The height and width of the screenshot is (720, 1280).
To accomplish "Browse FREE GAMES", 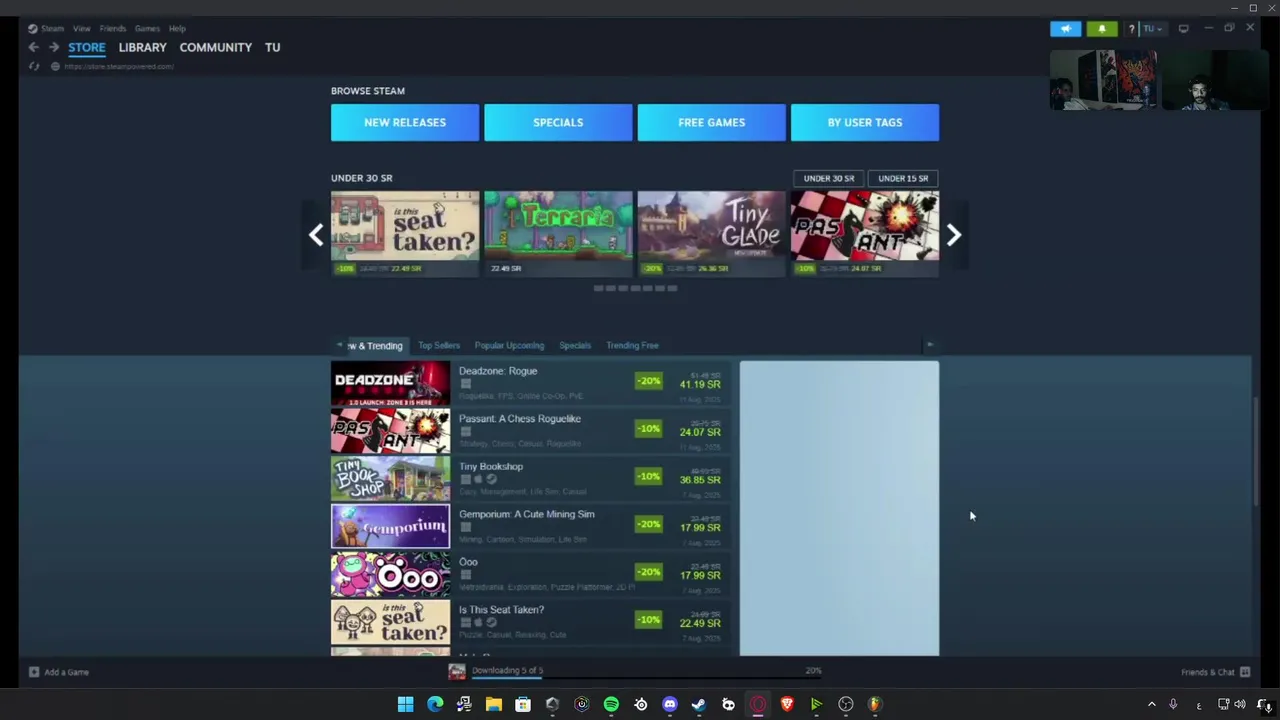I will (x=711, y=122).
